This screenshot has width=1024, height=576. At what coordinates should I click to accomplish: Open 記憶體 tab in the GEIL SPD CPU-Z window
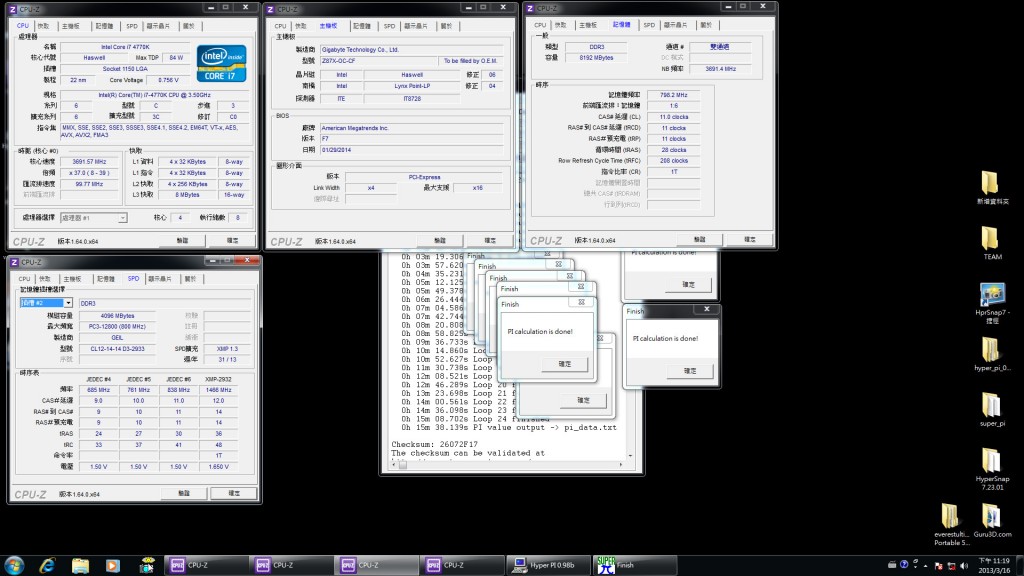coord(106,279)
